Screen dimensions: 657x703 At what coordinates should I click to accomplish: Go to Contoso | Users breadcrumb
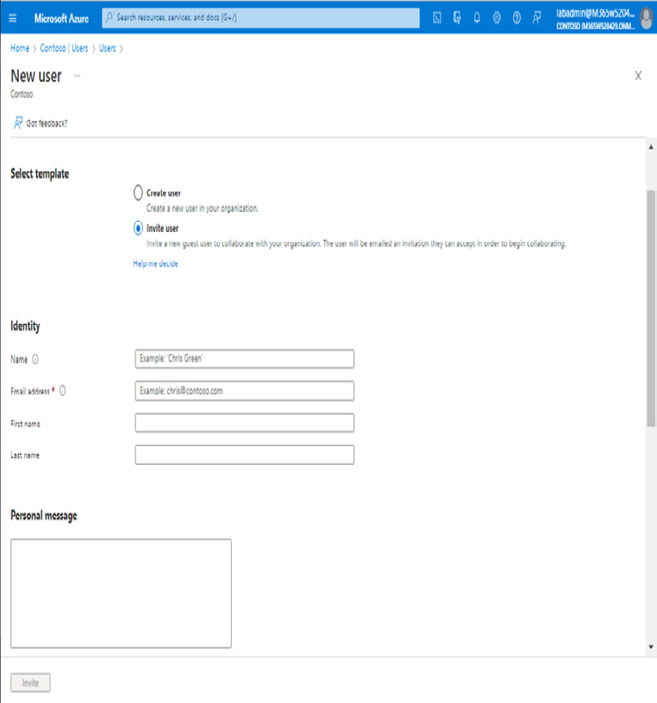(x=64, y=48)
